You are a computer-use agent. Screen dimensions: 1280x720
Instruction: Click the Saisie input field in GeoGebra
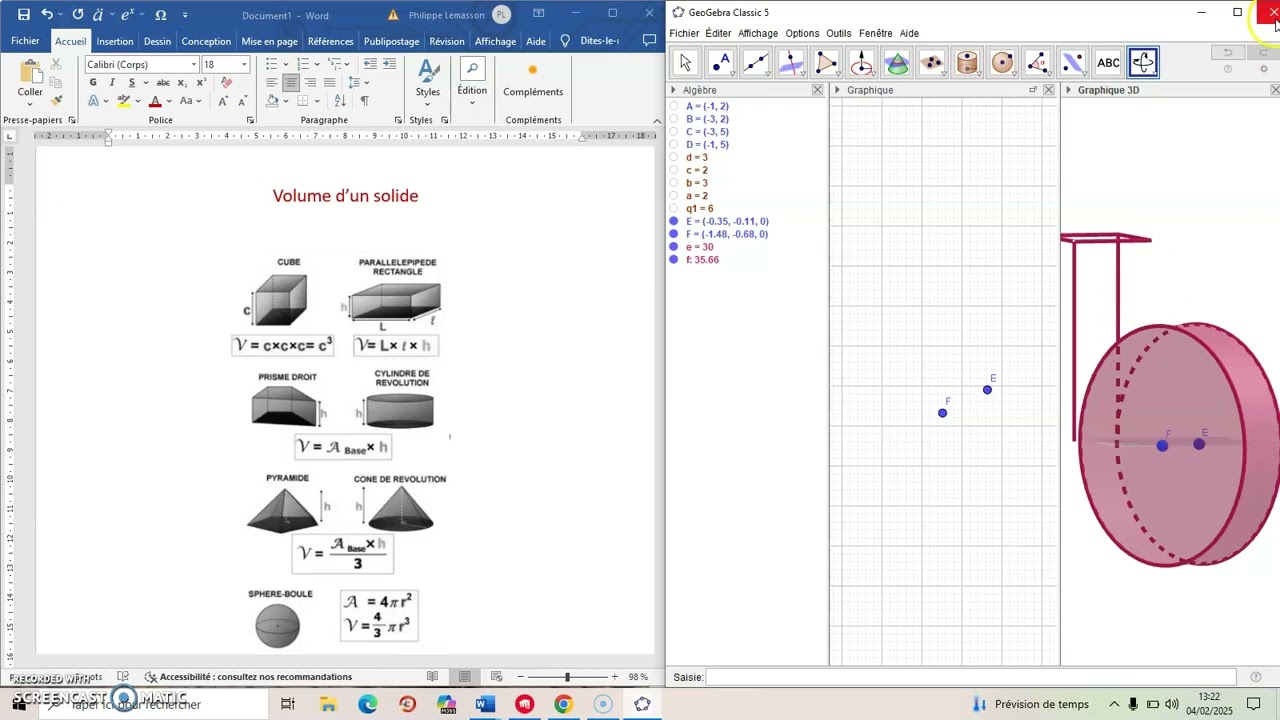pos(970,677)
